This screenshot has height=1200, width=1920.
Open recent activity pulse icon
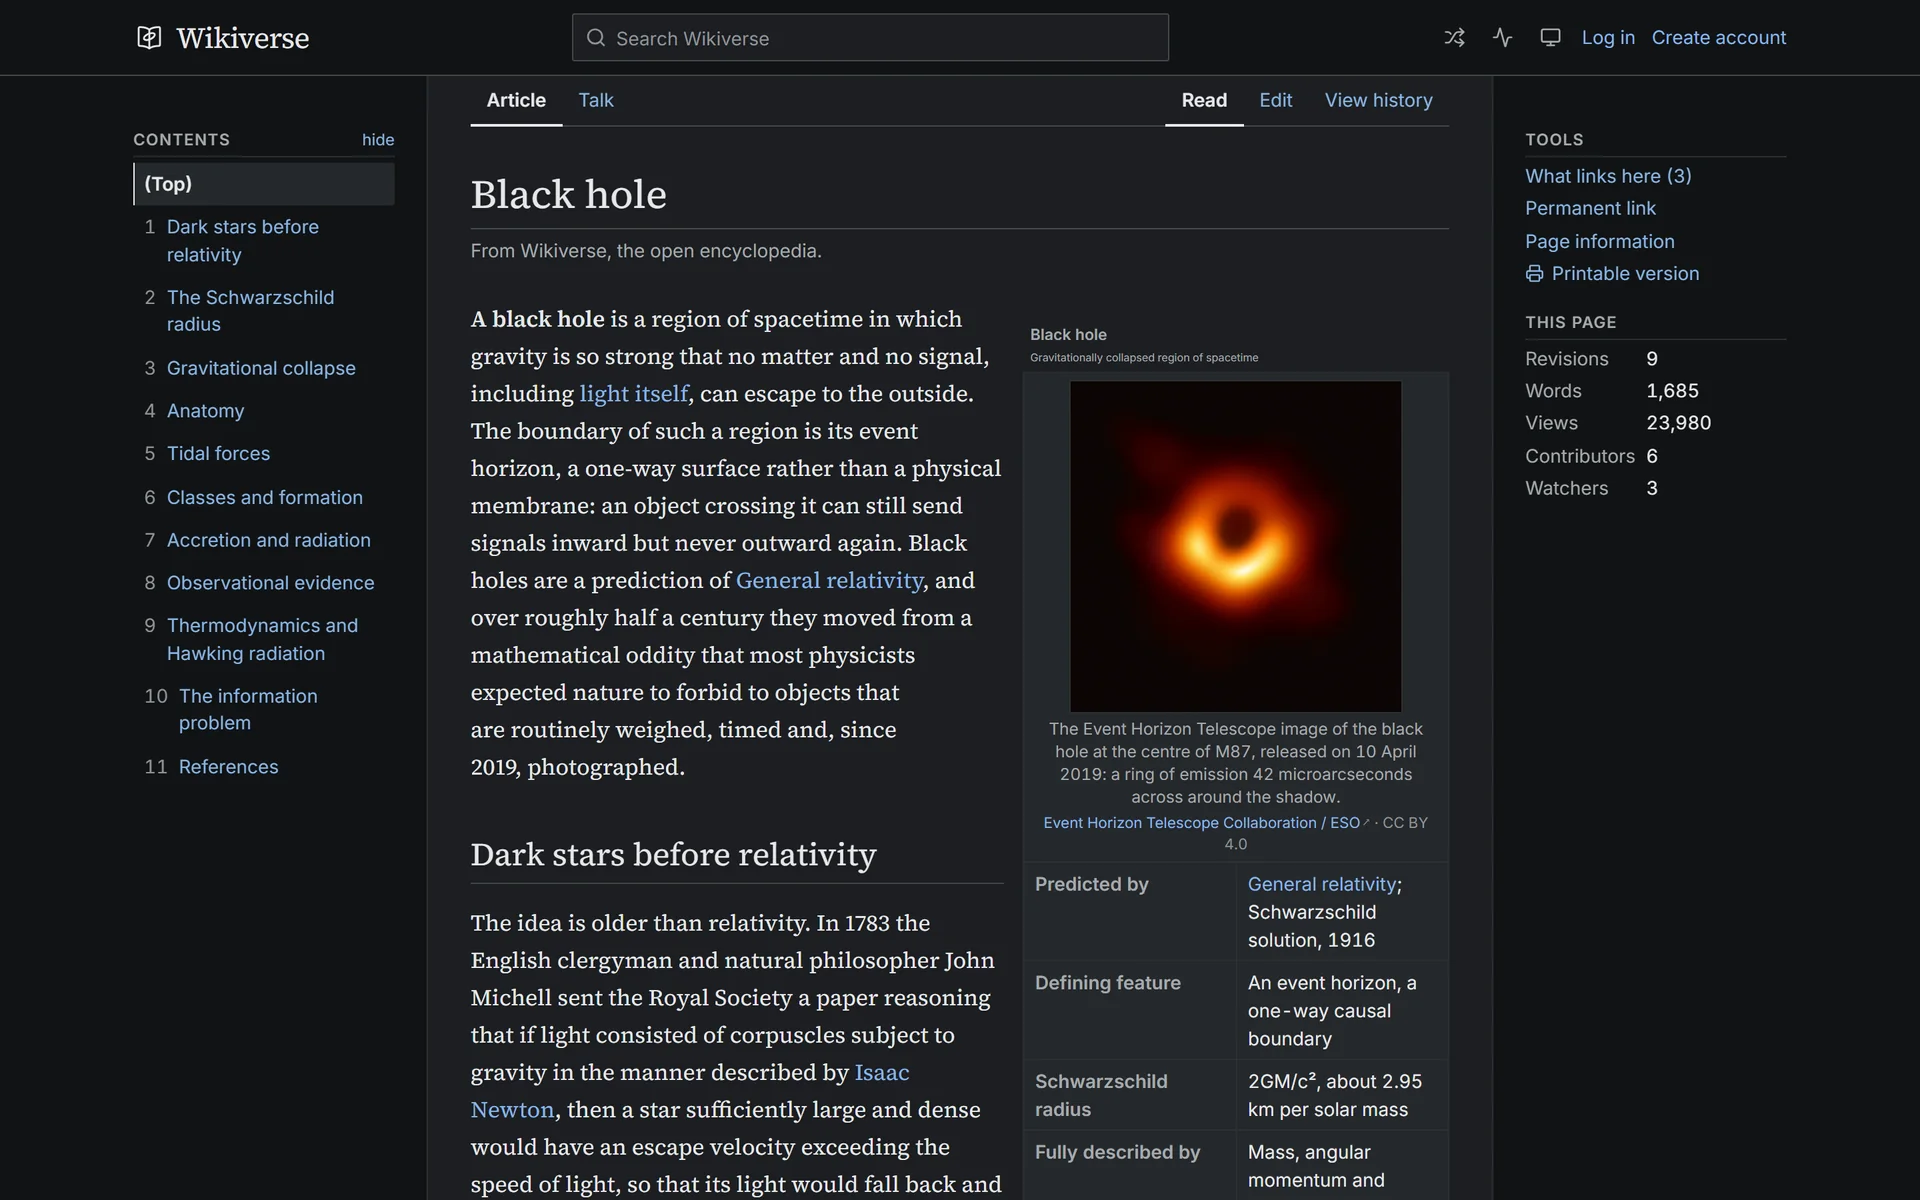click(x=1502, y=38)
